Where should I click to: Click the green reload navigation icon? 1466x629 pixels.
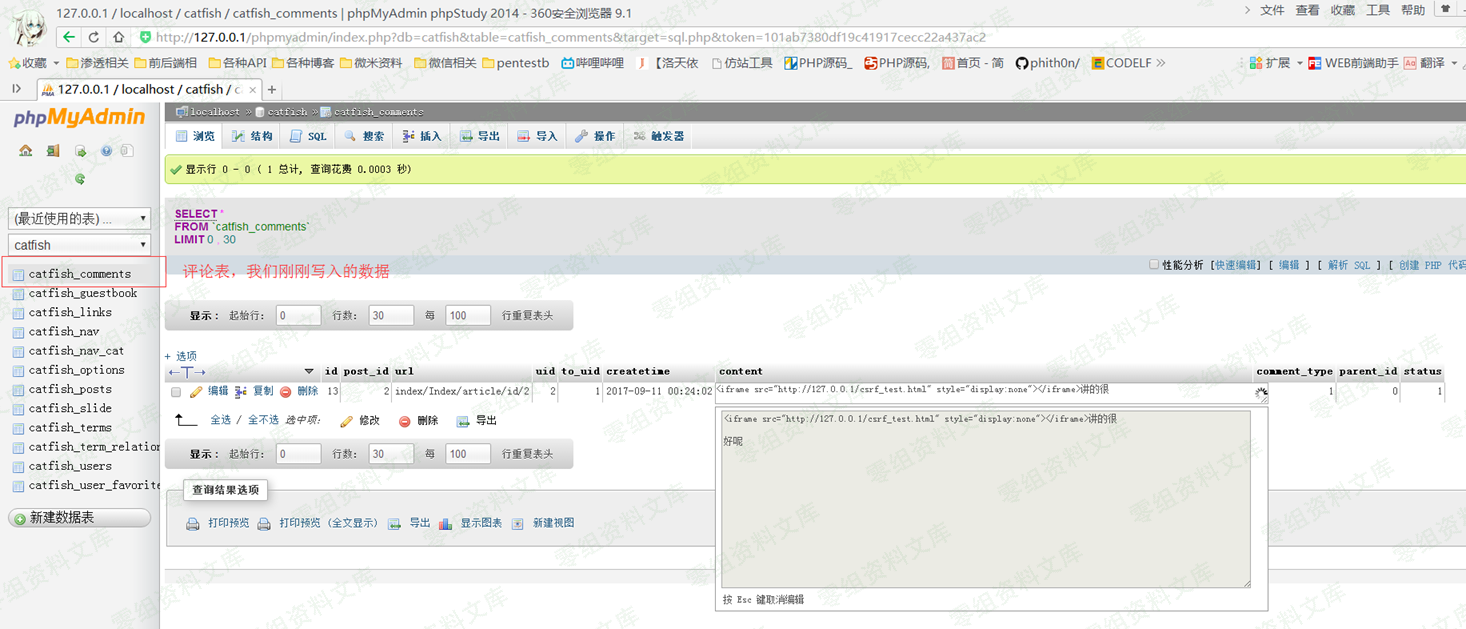coord(80,179)
